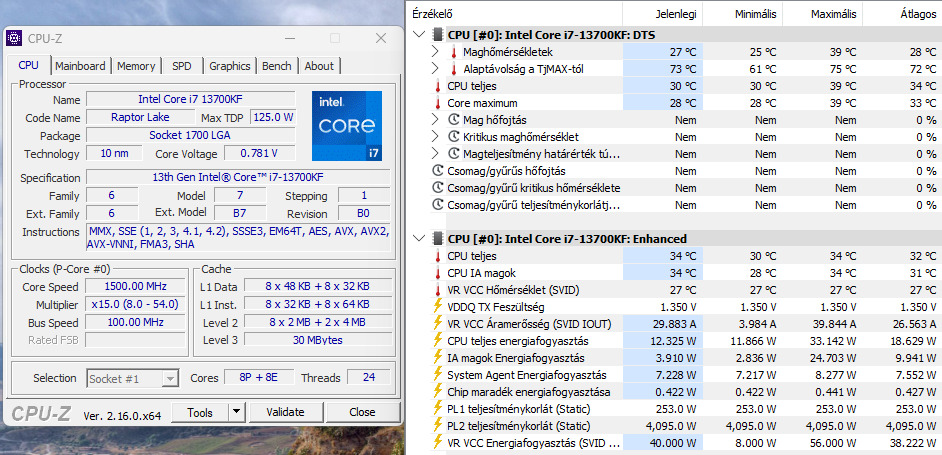Viewport: 942px width, 455px height.
Task: Click lightning icon of System Agent Energiafogyasztás
Action: click(438, 374)
